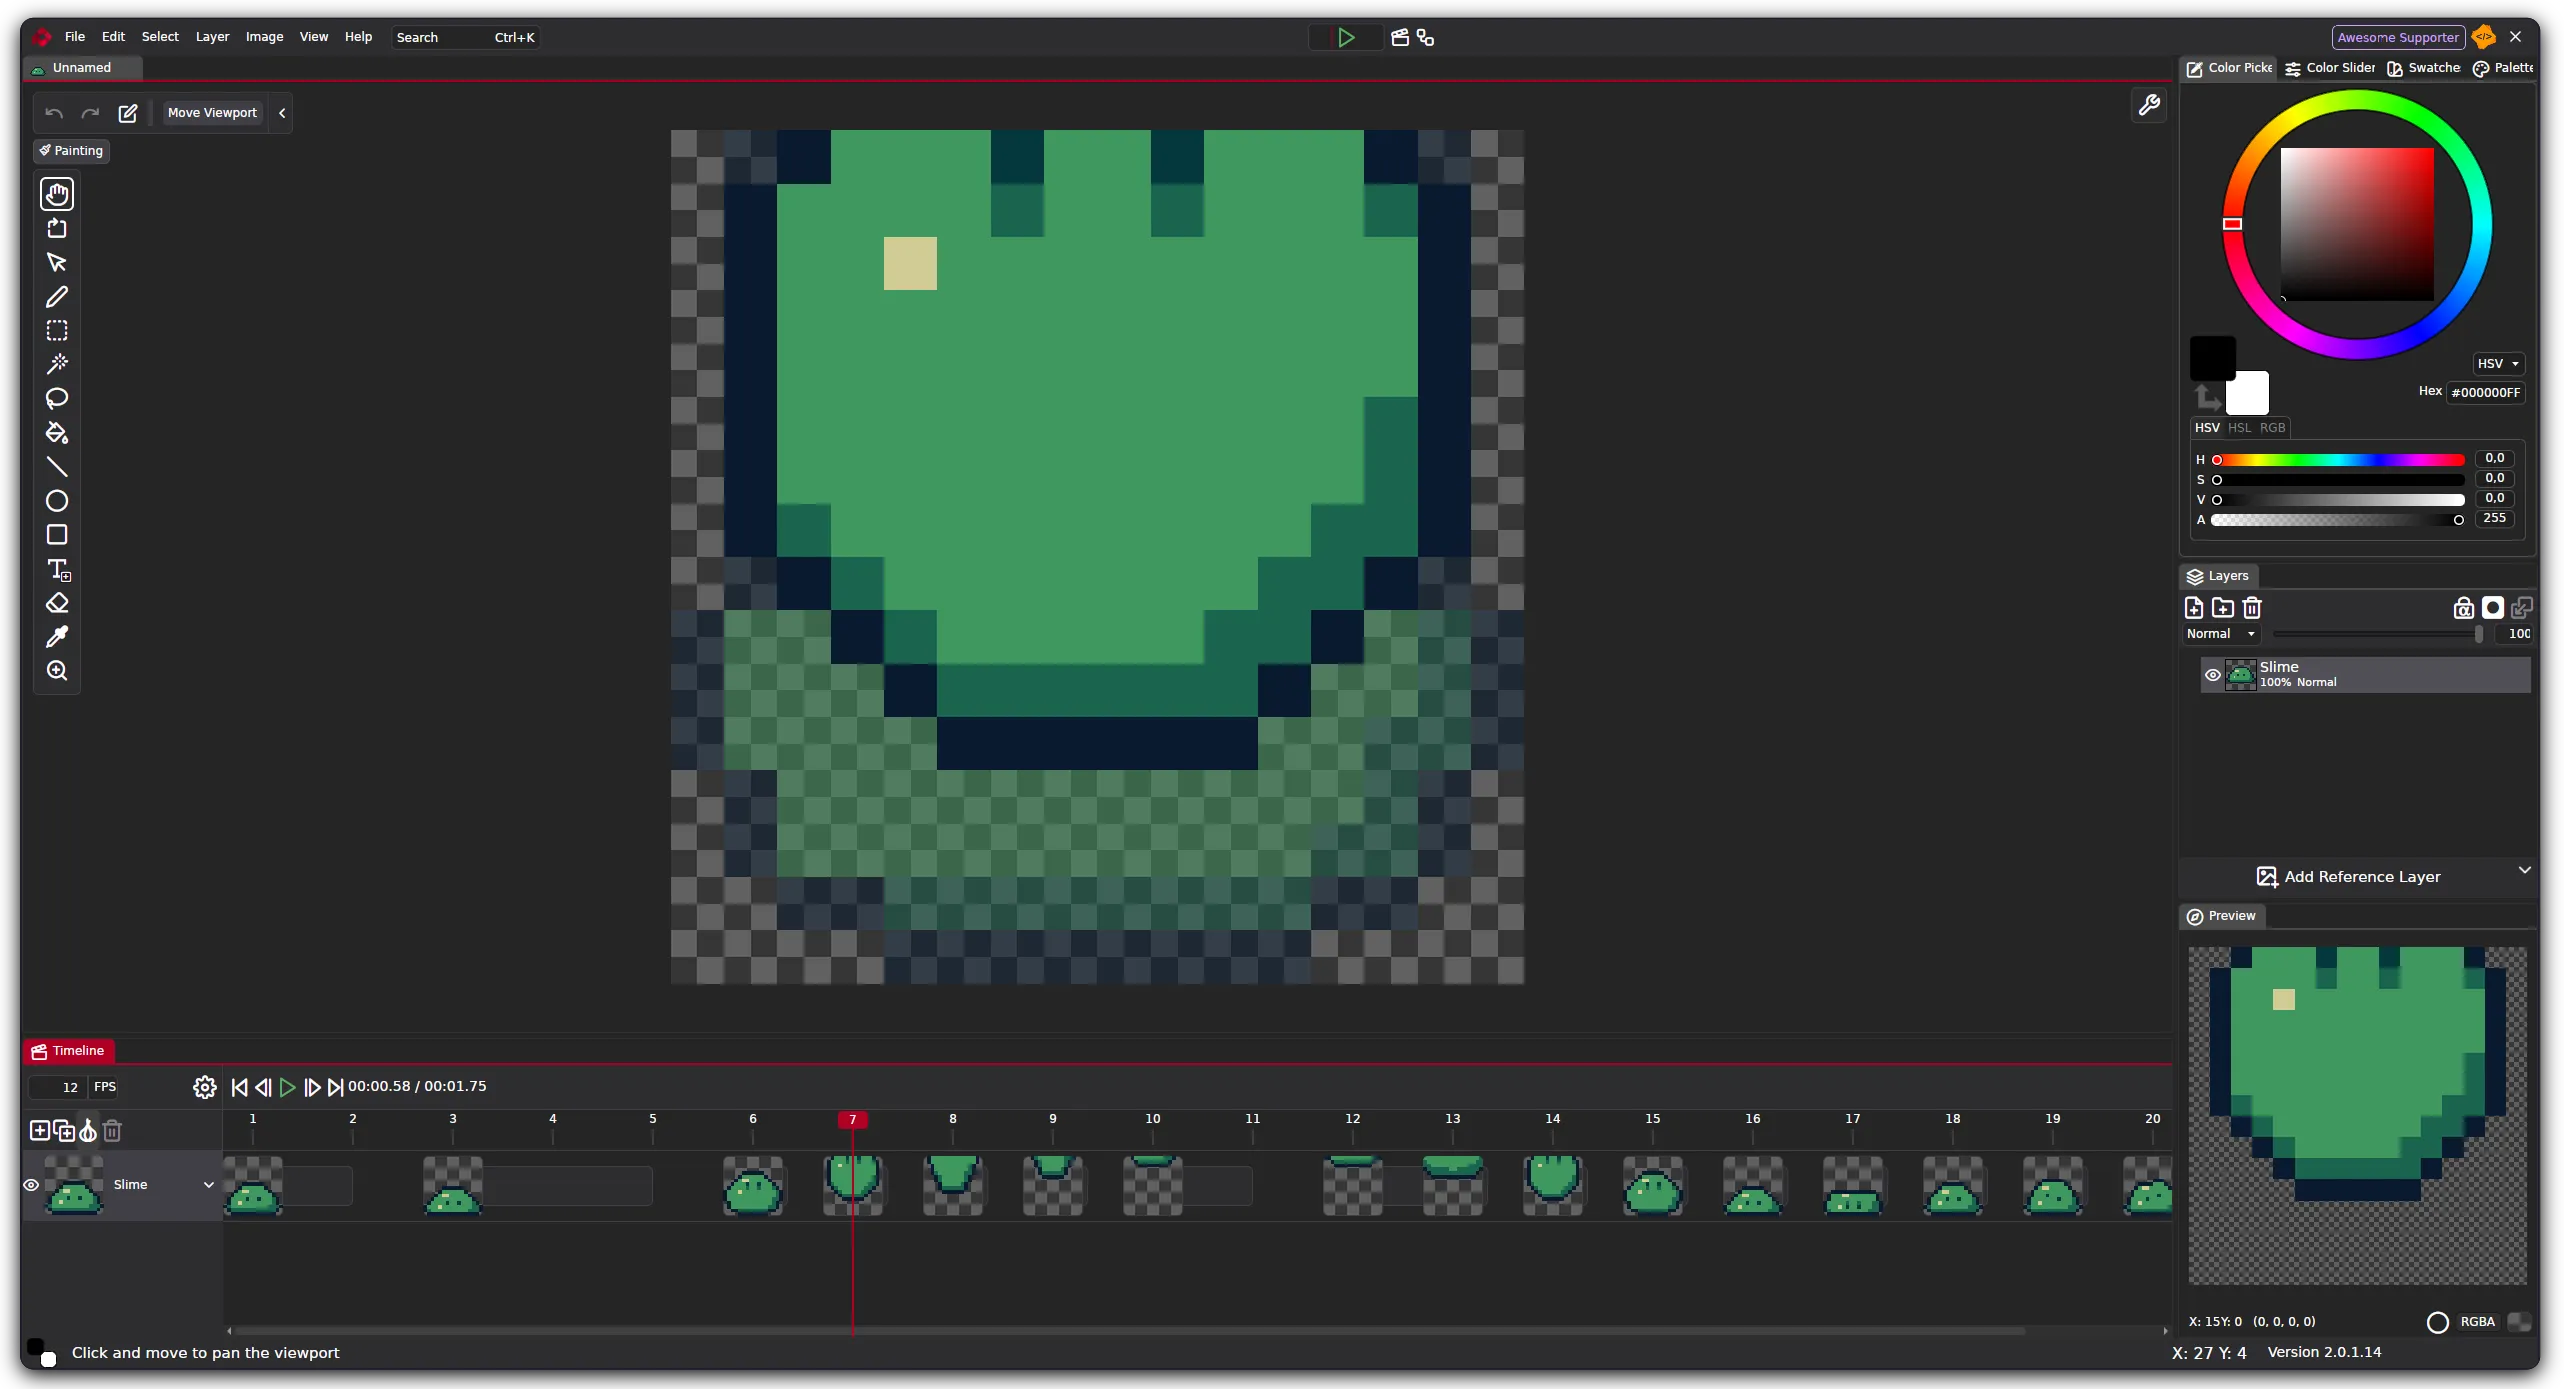Toggle lock transparency for the layer
The width and height of the screenshot is (2564, 1389).
coord(2464,608)
